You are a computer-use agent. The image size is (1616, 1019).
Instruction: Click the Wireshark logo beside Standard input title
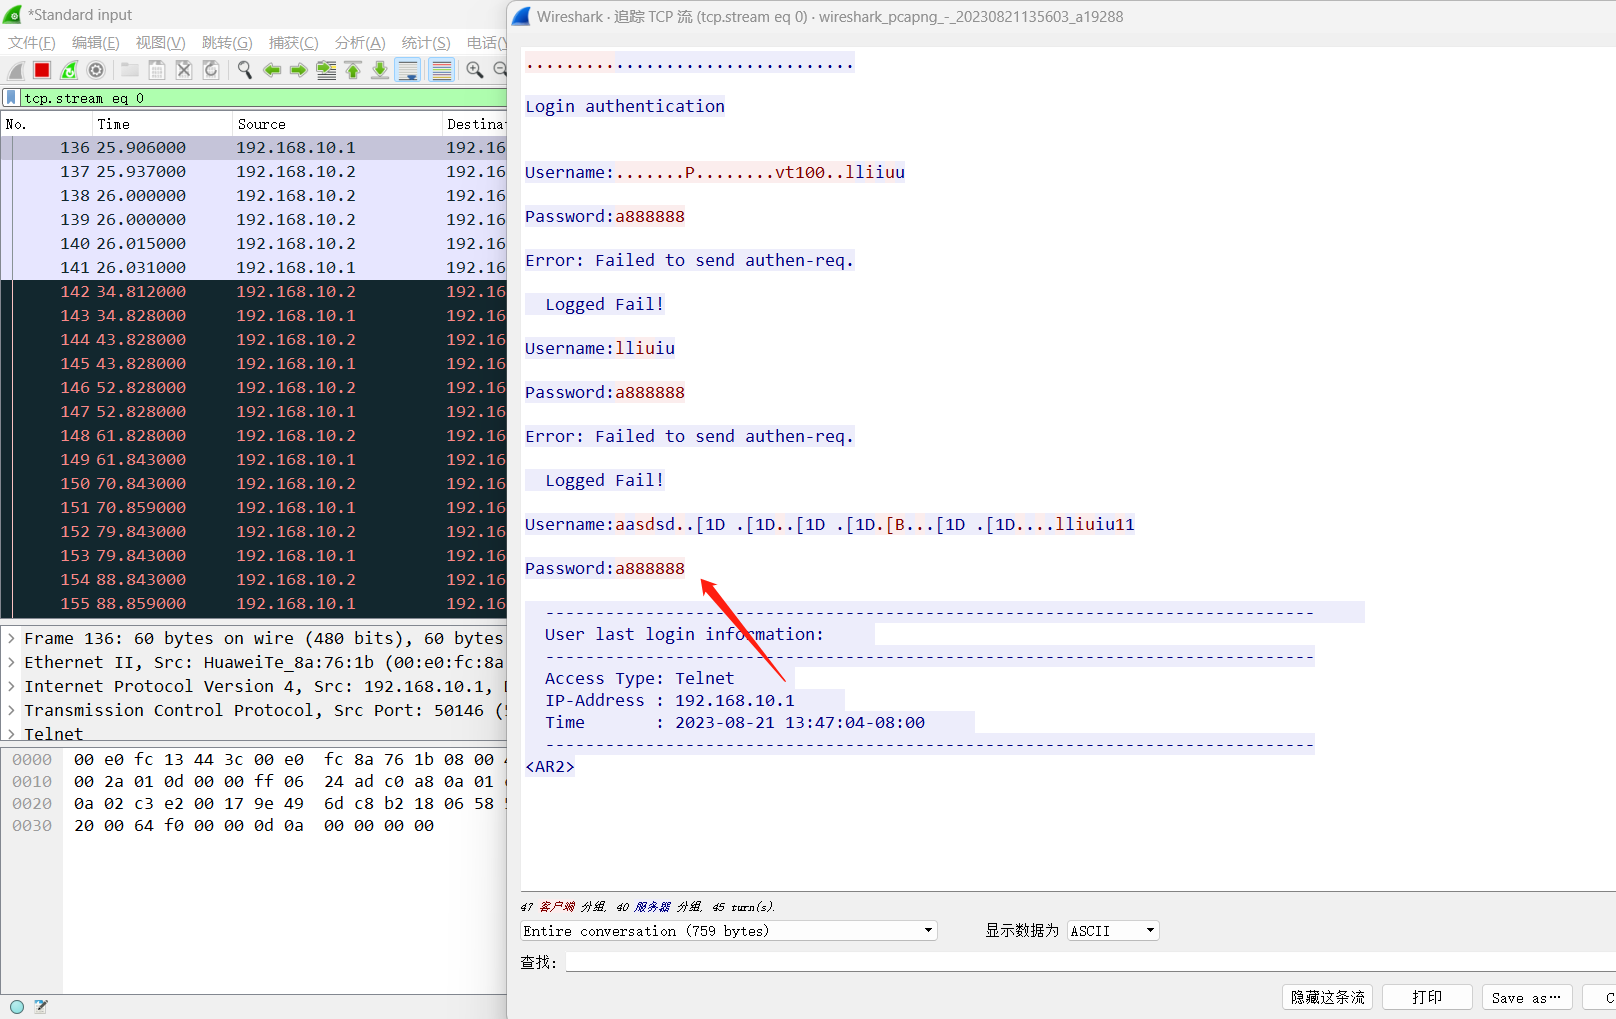click(x=13, y=15)
